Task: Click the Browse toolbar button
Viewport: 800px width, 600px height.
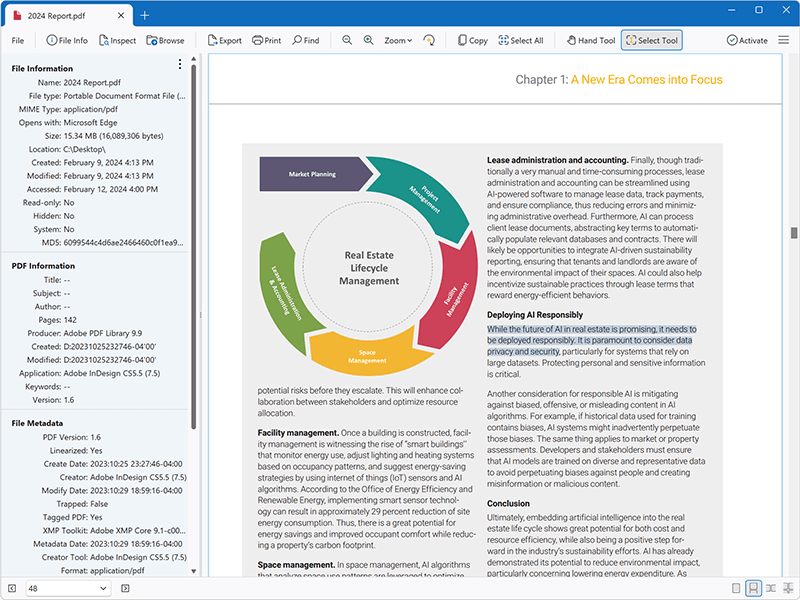Action: (x=165, y=41)
